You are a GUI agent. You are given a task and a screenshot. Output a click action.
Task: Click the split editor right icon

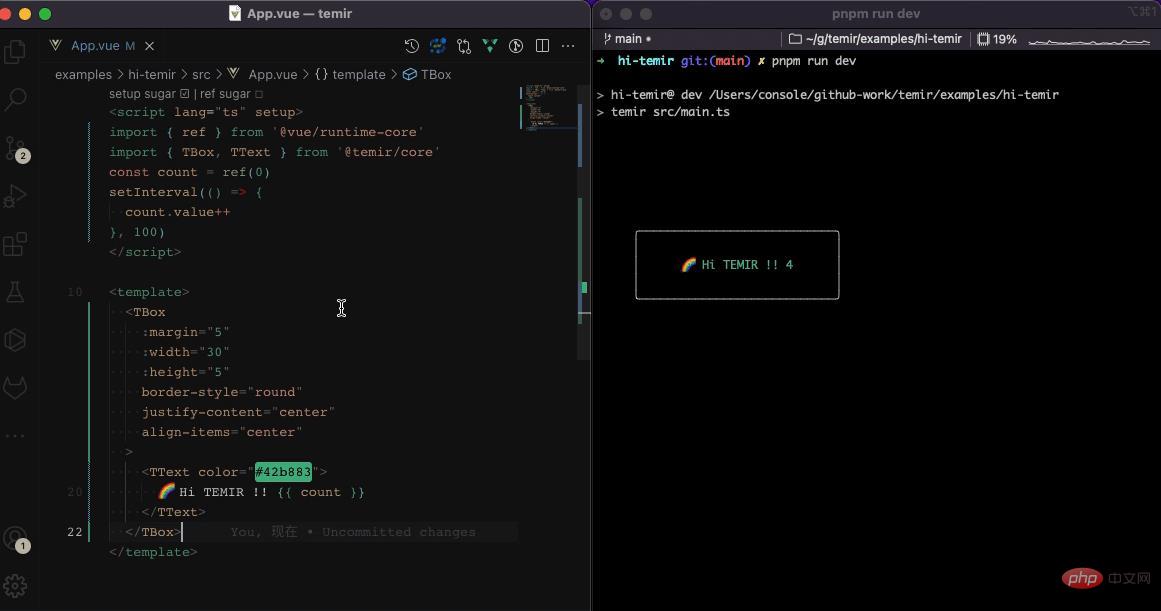tap(542, 46)
